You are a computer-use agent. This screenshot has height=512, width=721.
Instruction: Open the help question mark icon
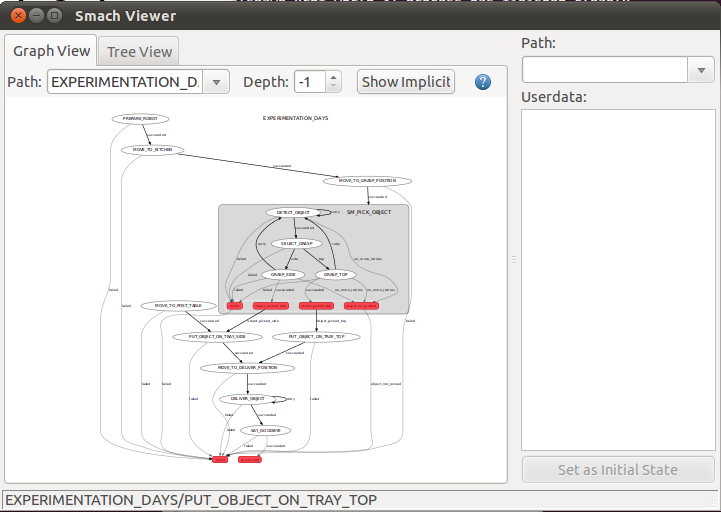pos(483,82)
